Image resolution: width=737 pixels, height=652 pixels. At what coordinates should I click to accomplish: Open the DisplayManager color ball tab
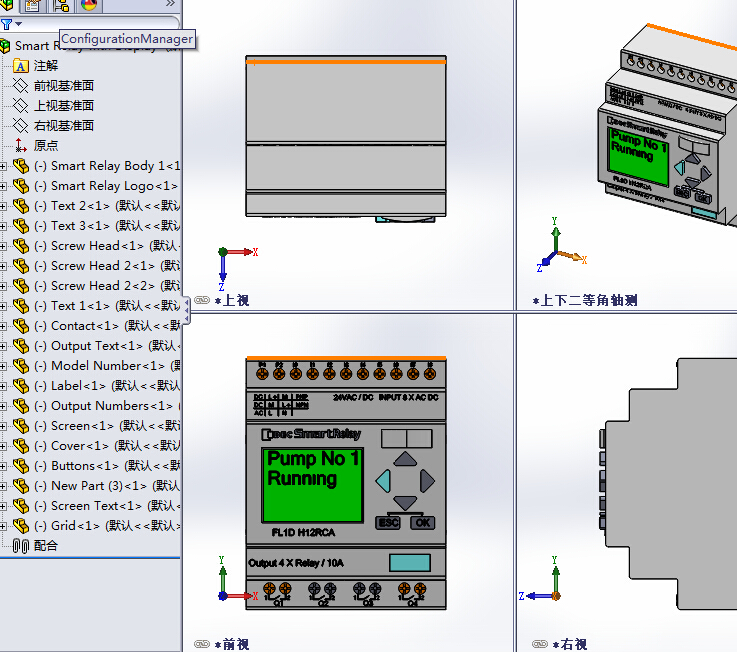[x=89, y=6]
